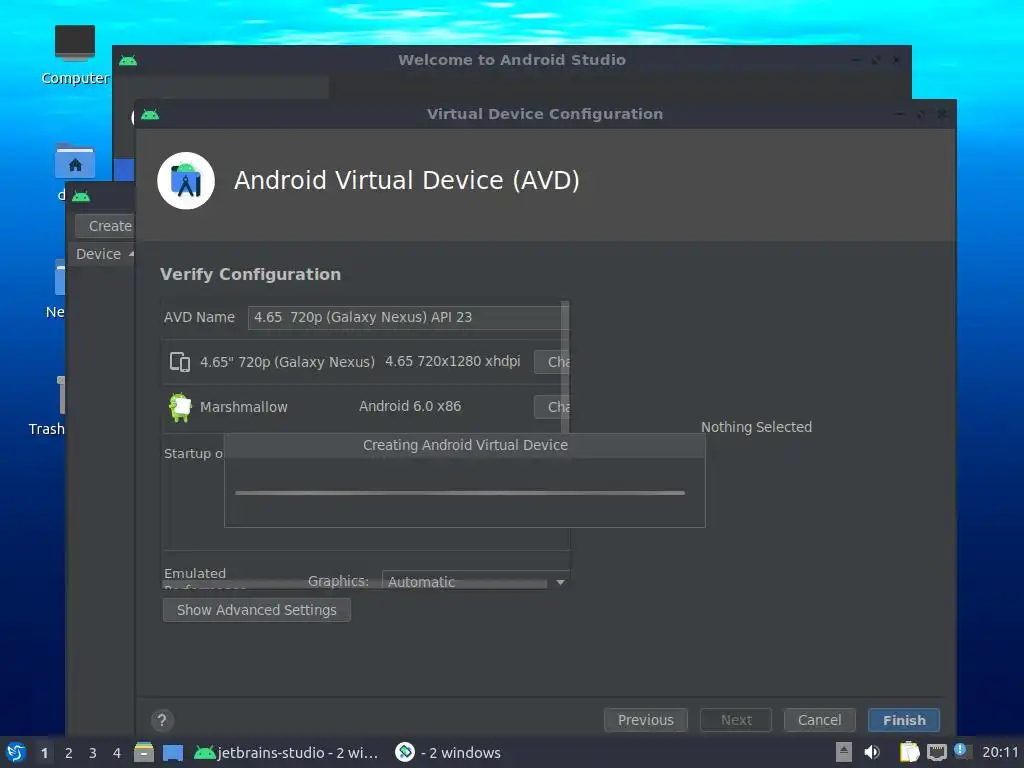Screen dimensions: 1024x768
Task: Open the help question mark icon
Action: pos(162,720)
